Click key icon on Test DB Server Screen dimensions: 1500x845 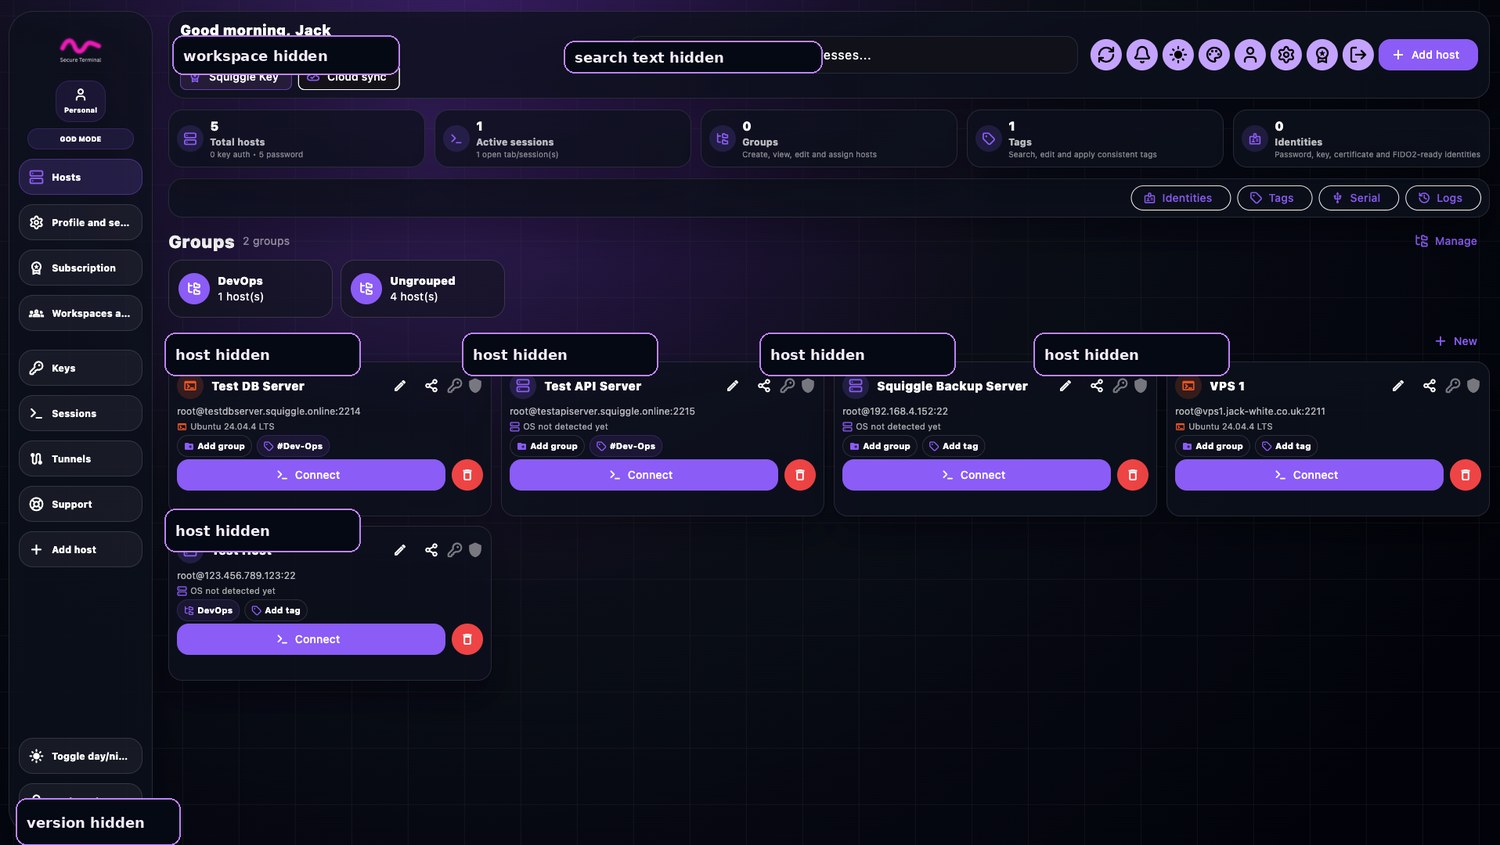click(x=455, y=386)
